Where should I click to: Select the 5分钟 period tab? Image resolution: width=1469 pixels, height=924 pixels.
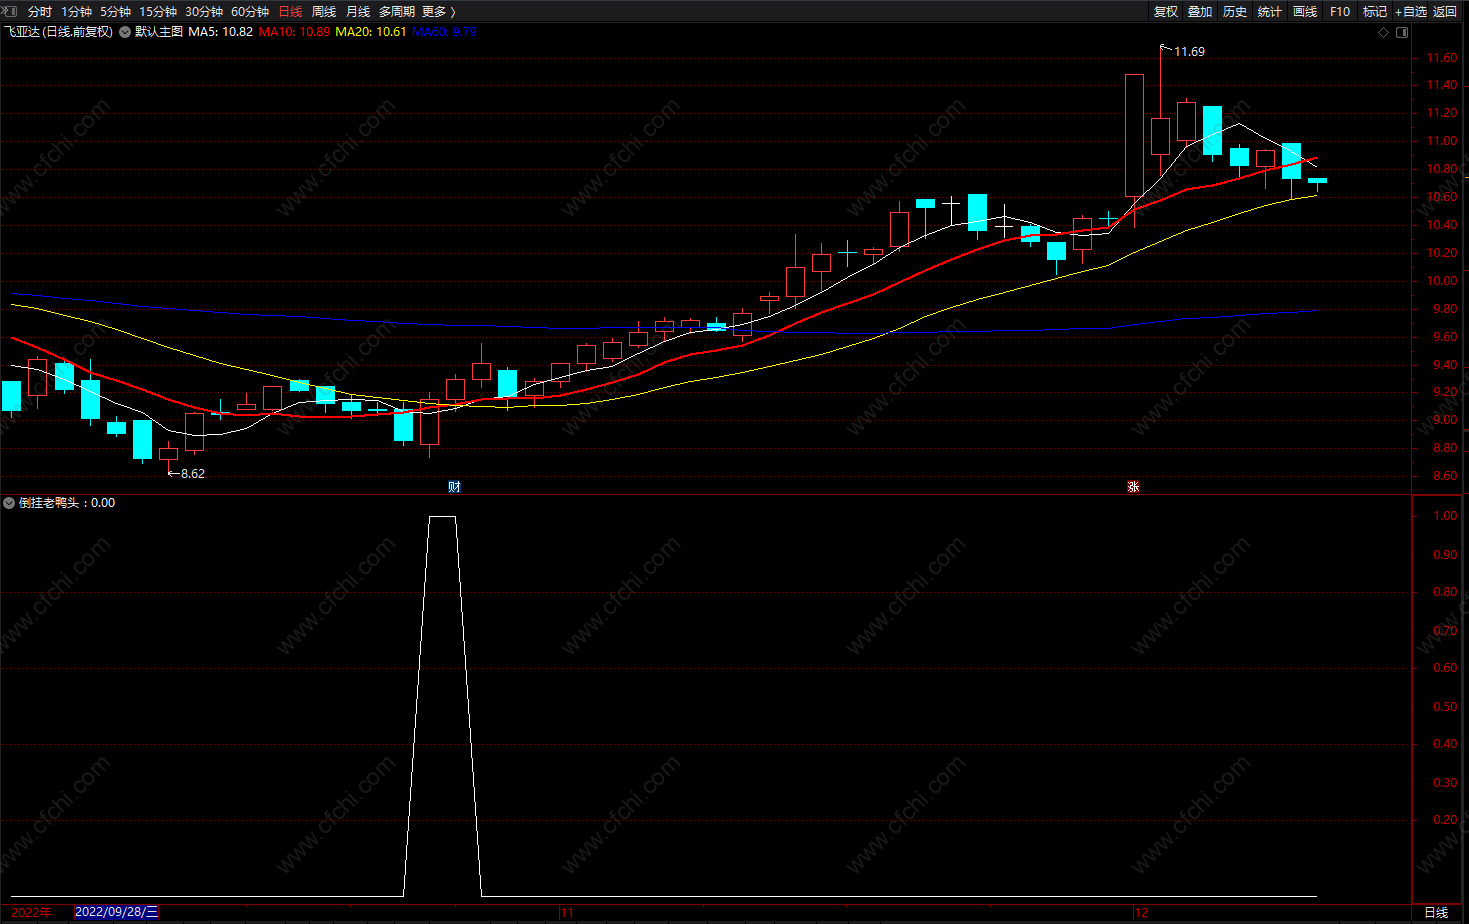(115, 12)
